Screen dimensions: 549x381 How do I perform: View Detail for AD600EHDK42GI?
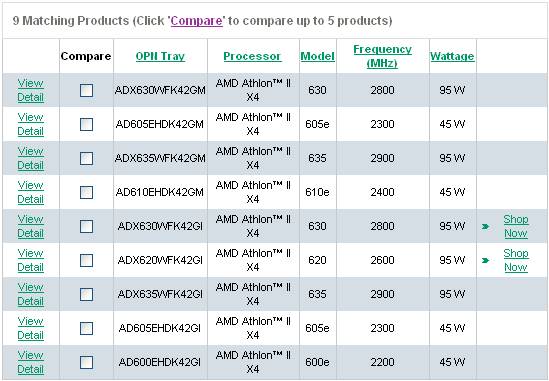pos(30,362)
